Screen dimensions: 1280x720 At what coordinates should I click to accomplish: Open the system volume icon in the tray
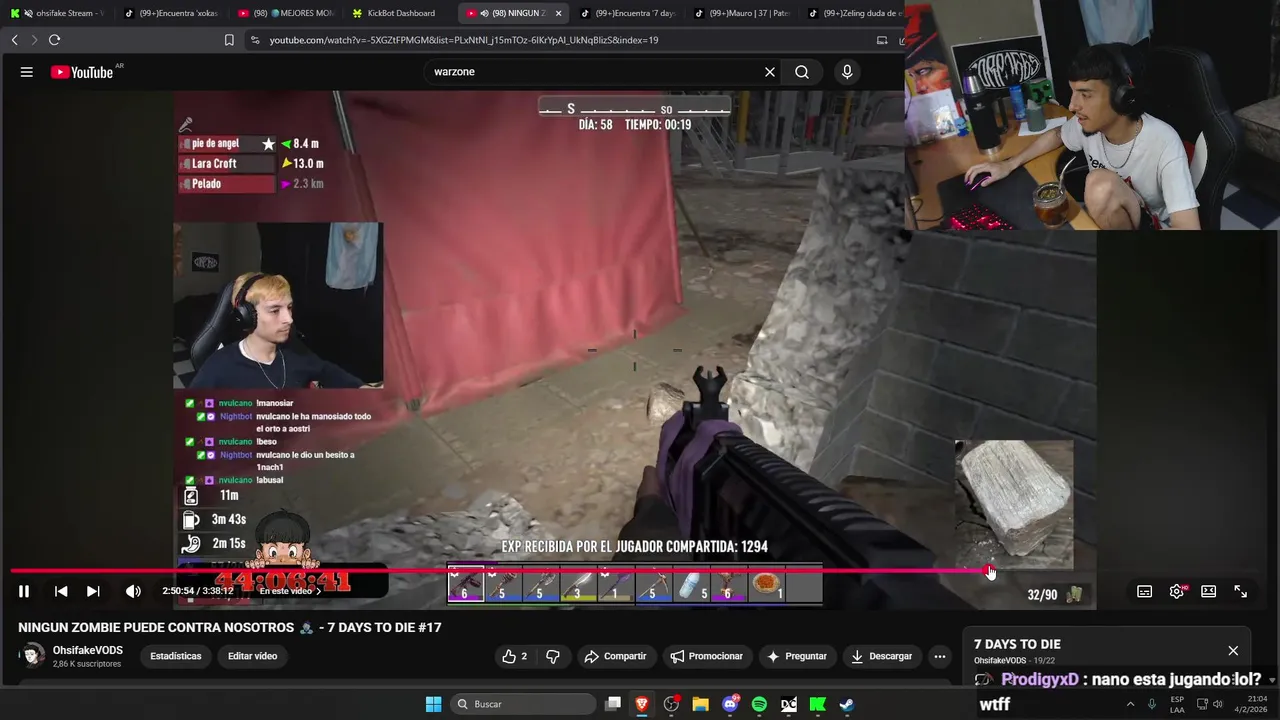tap(1217, 704)
